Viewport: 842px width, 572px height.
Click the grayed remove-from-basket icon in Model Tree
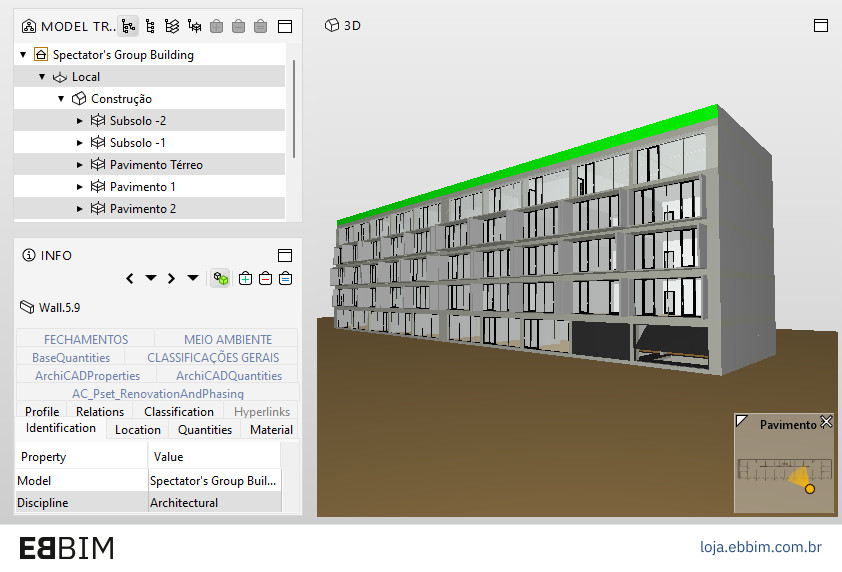pyautogui.click(x=238, y=26)
